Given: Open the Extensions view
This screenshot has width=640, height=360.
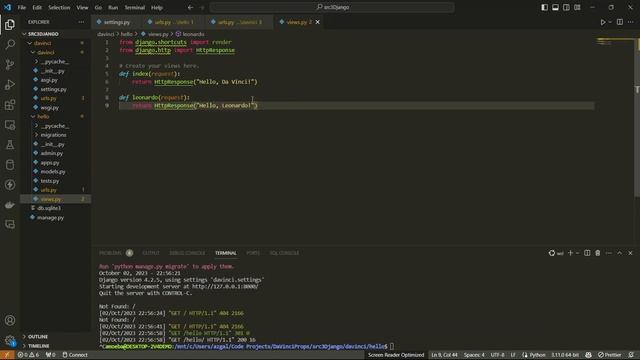Looking at the screenshot, I should pos(10,105).
